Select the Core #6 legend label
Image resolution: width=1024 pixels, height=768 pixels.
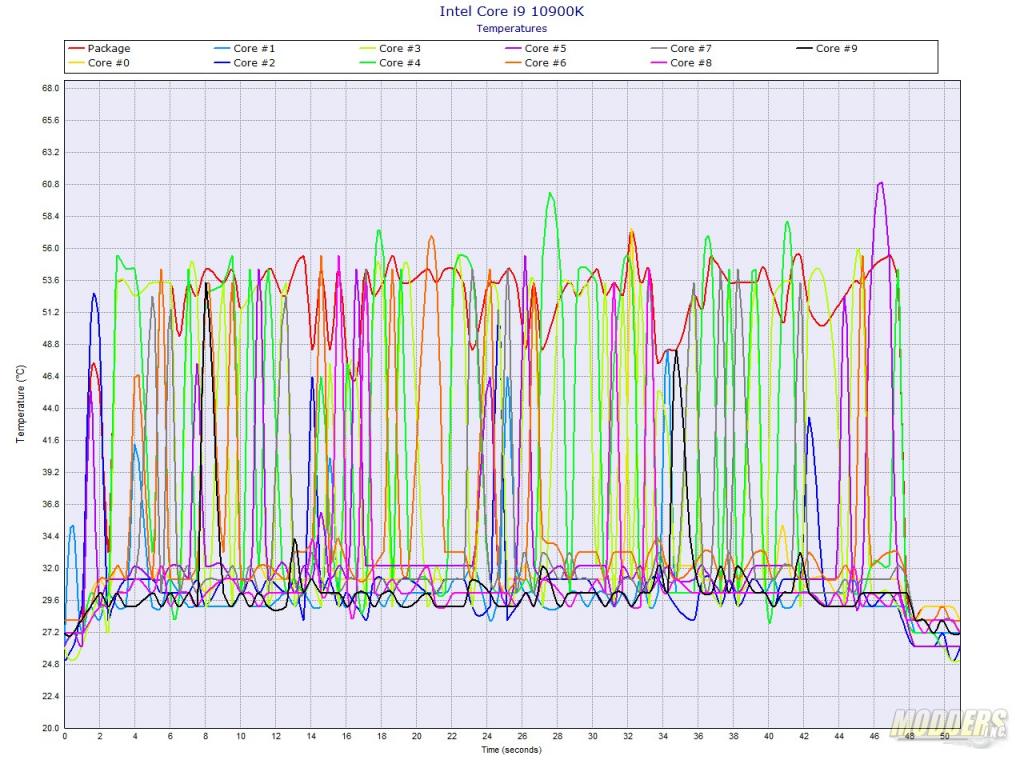coord(545,63)
